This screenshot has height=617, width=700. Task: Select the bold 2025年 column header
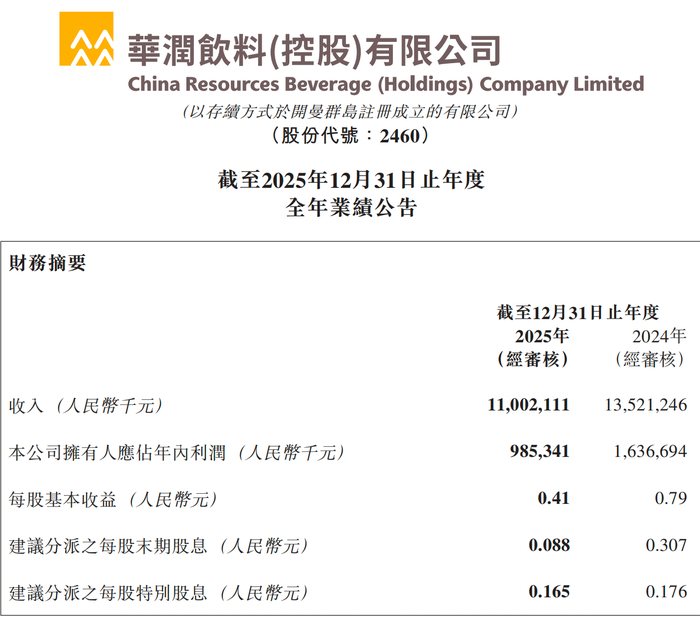pyautogui.click(x=542, y=335)
